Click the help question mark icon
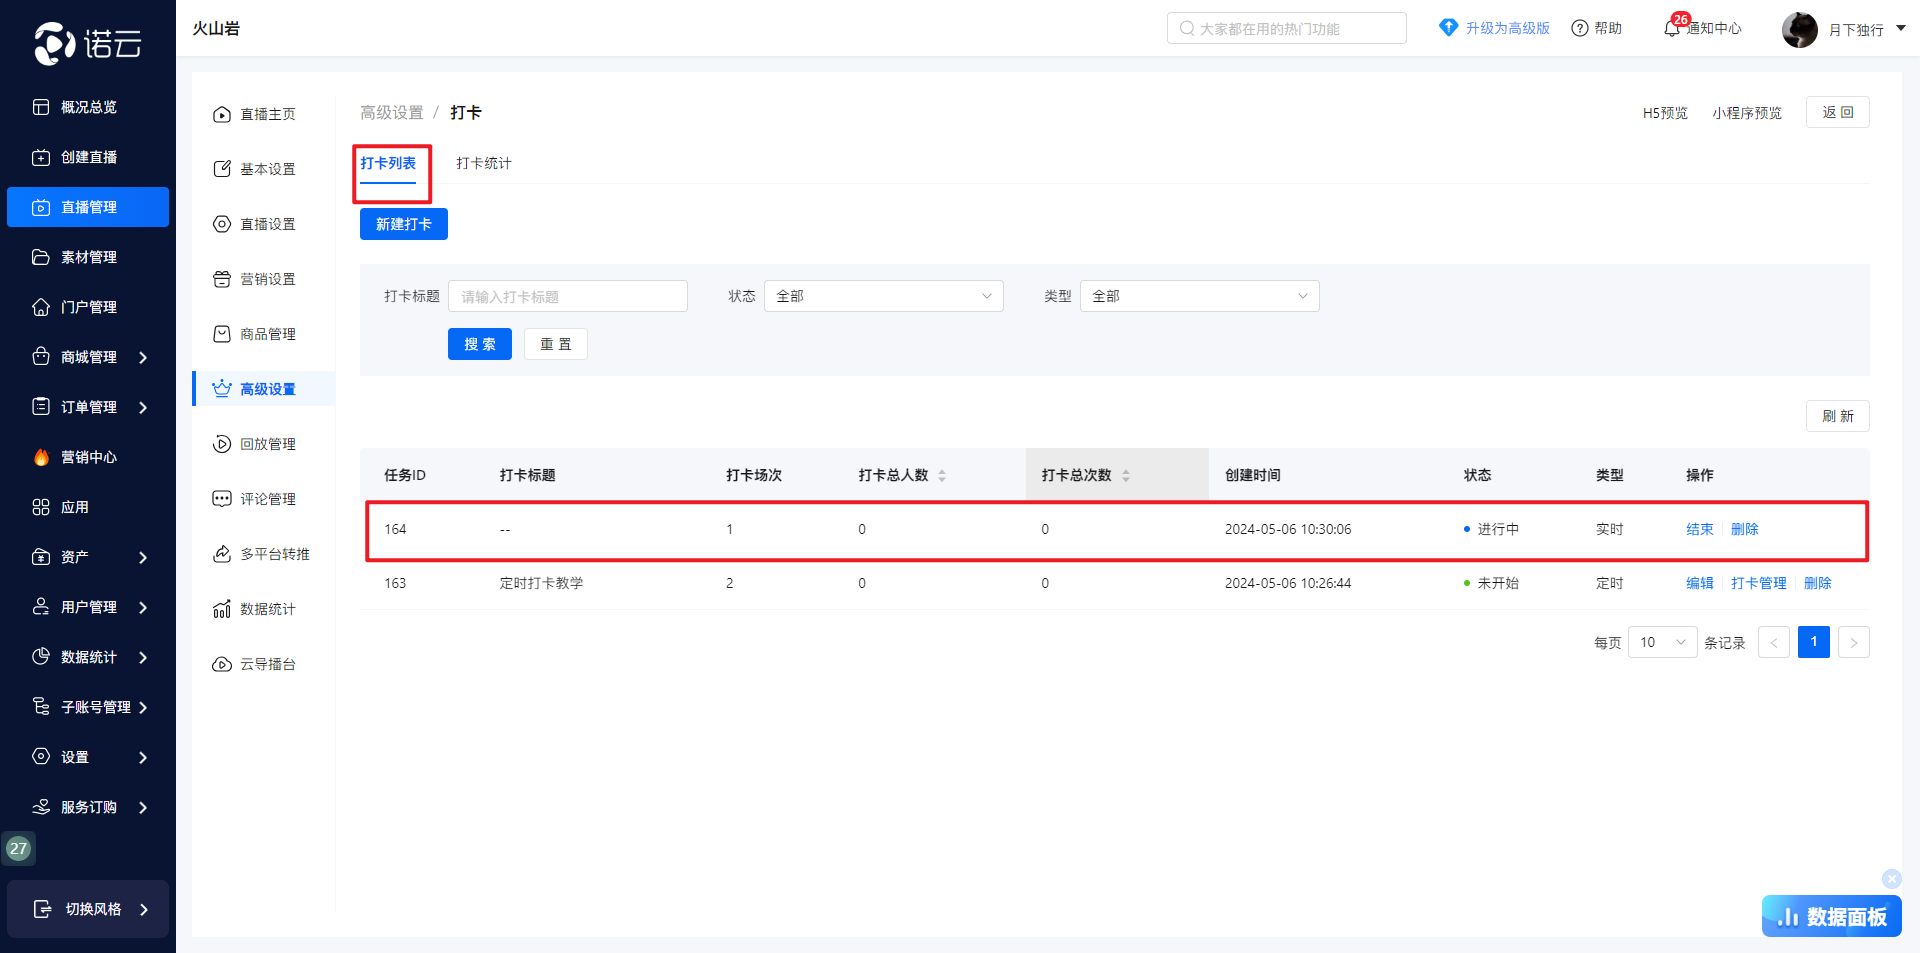Image resolution: width=1920 pixels, height=953 pixels. point(1580,29)
